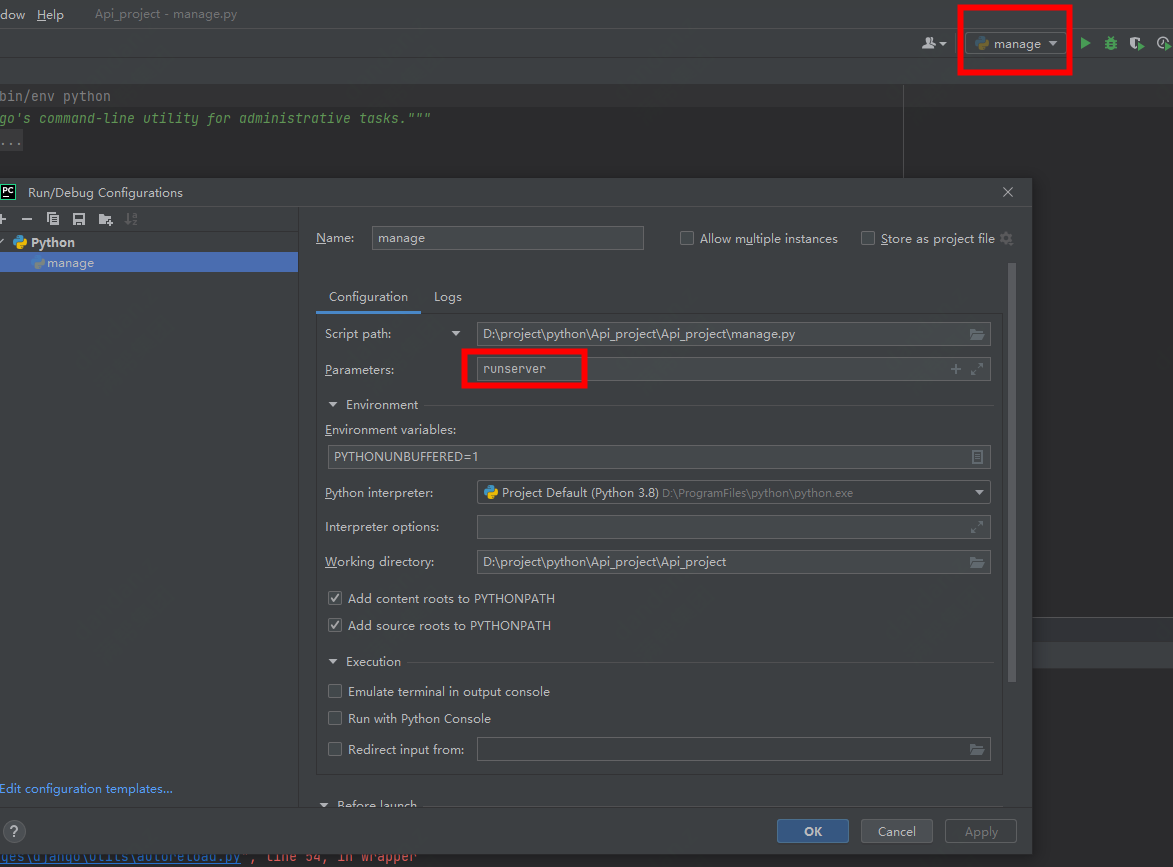
Task: Open the Help menu
Action: tap(50, 14)
